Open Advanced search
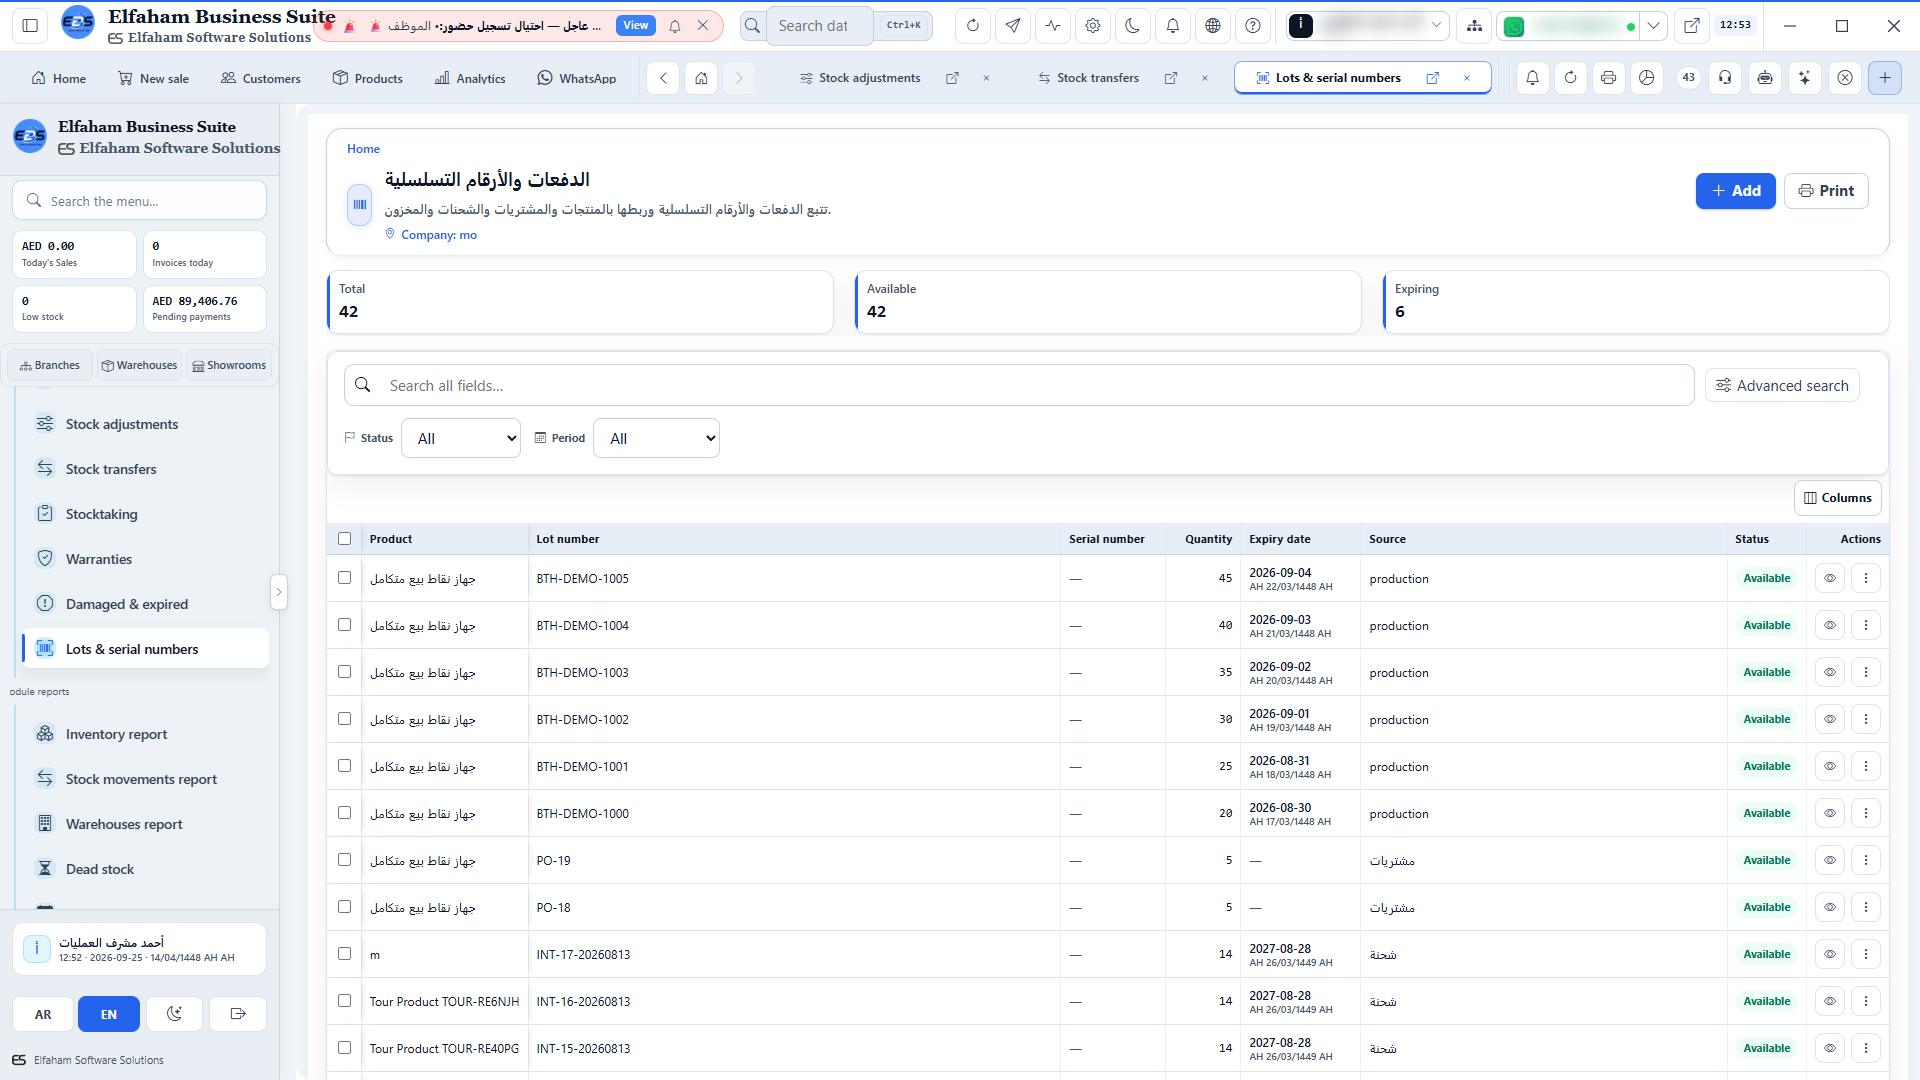This screenshot has width=1920, height=1080. [1782, 386]
